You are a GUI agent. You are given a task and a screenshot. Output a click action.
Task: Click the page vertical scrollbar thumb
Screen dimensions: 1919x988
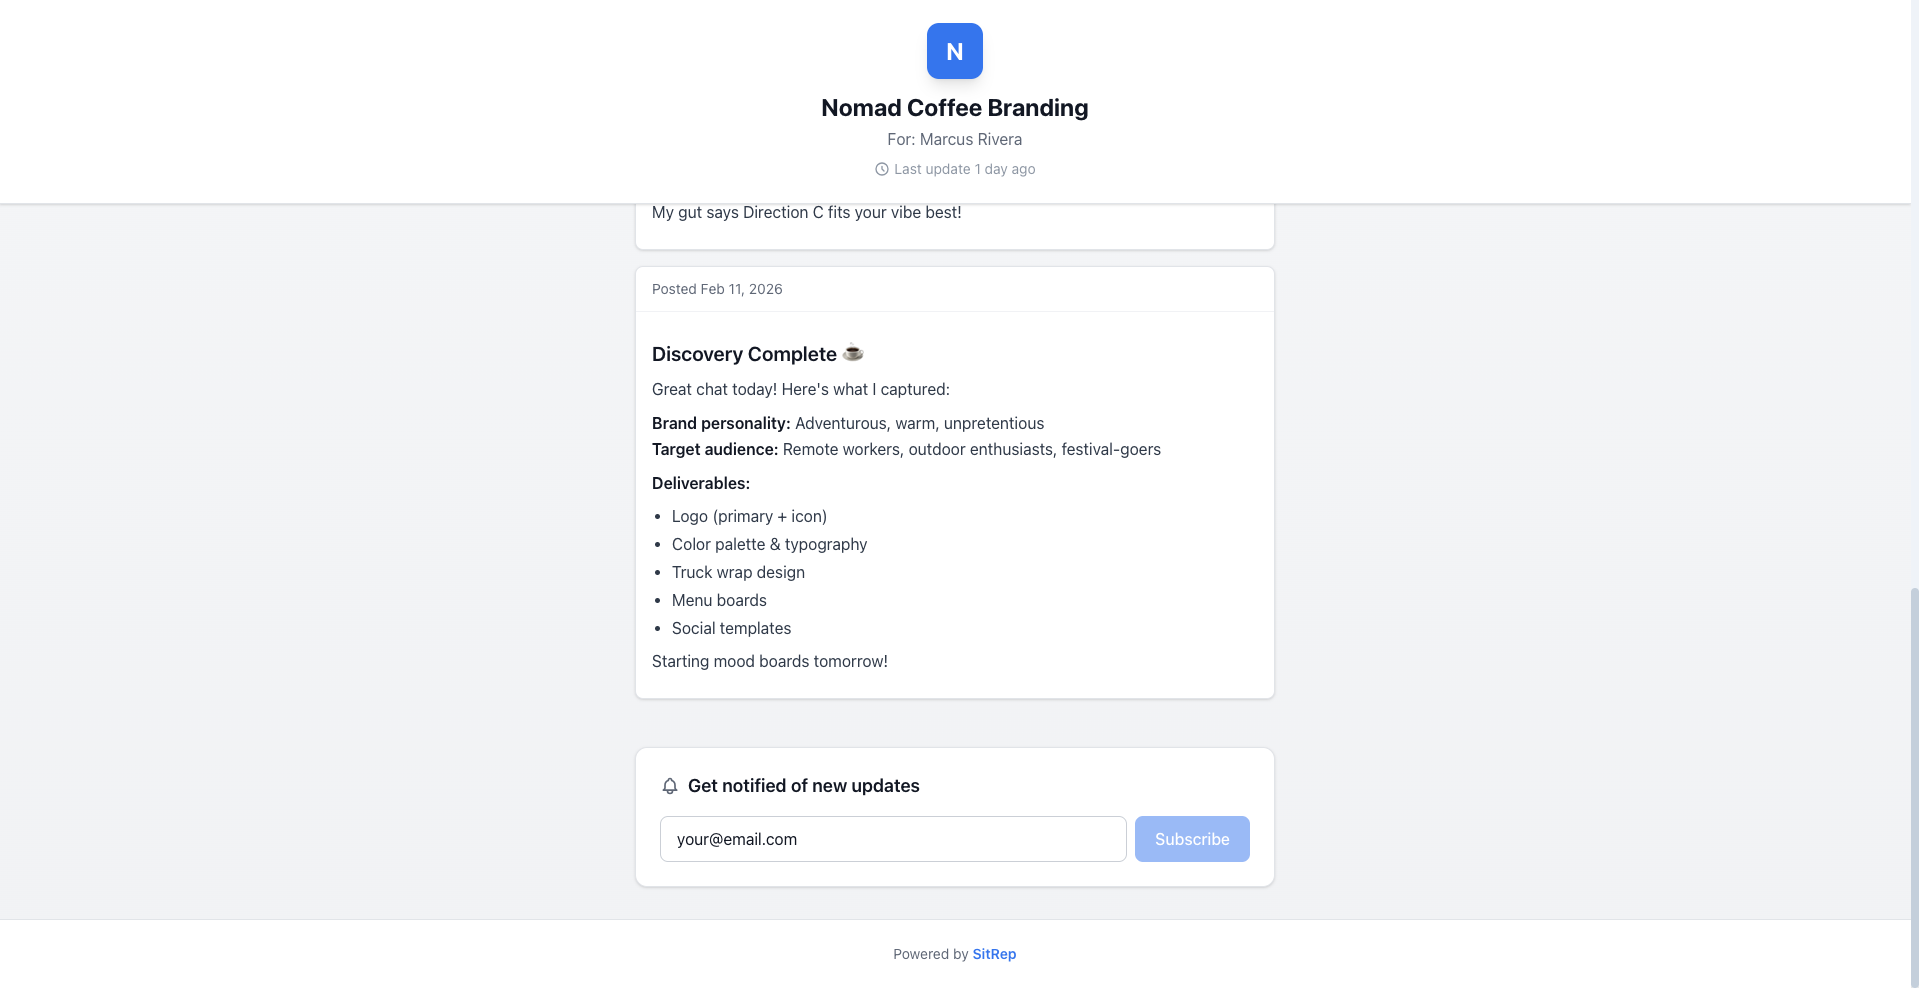[1914, 787]
